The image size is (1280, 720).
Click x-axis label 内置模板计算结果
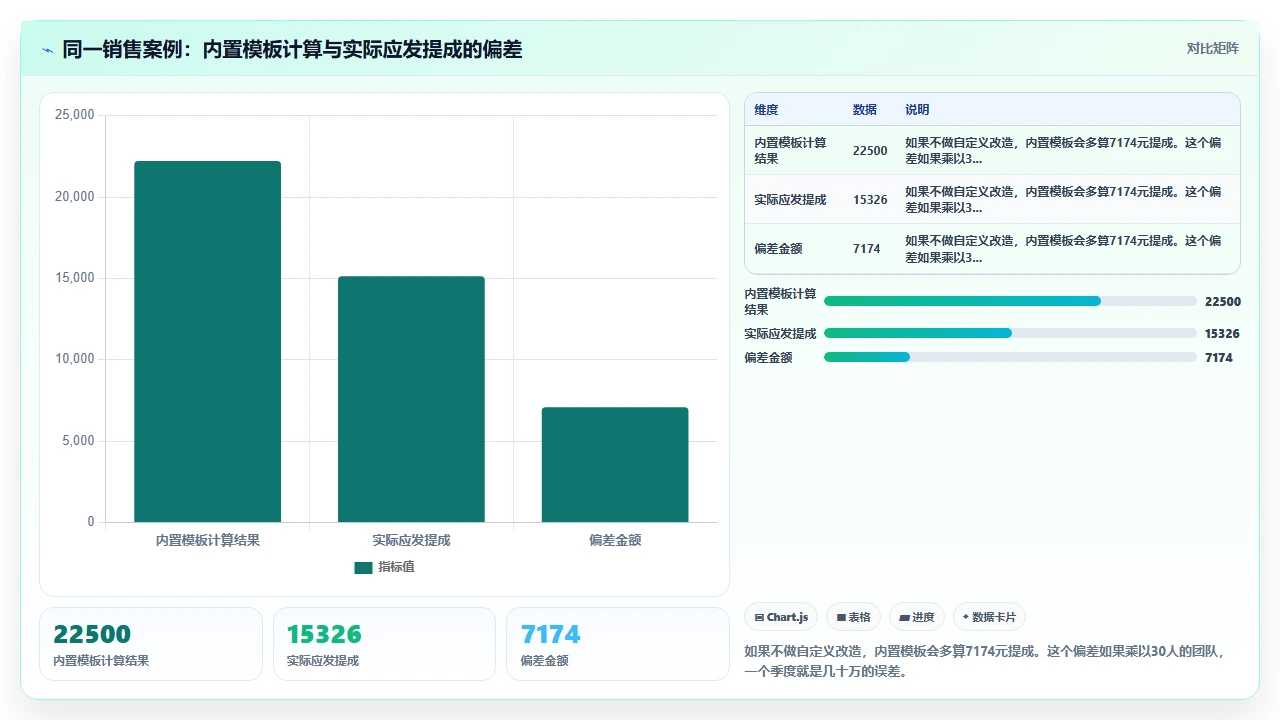pyautogui.click(x=208, y=540)
